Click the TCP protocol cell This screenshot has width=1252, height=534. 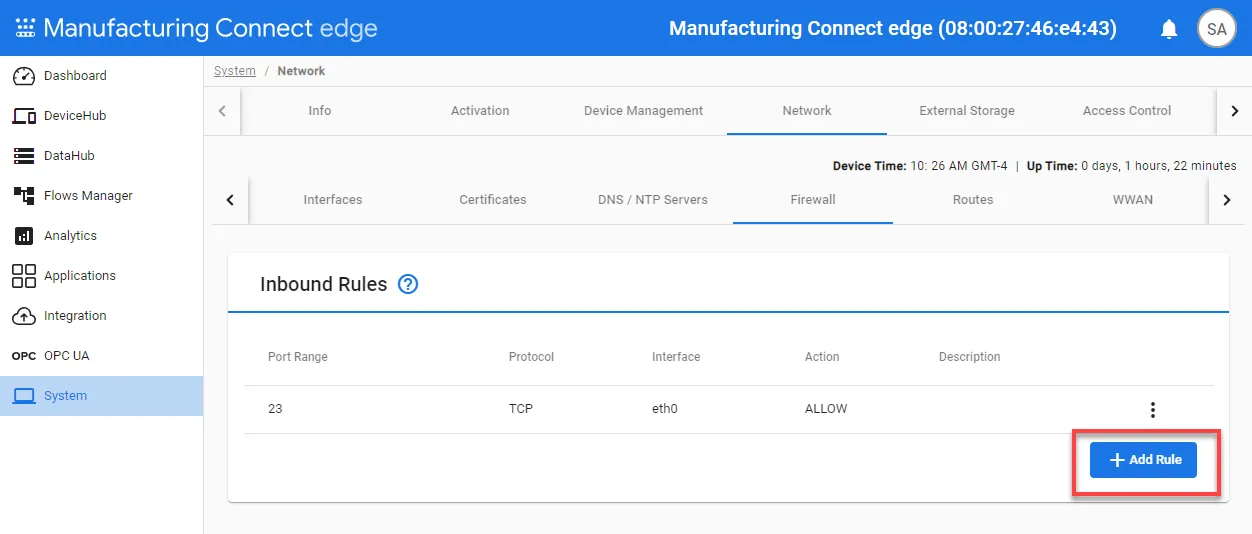pos(521,409)
